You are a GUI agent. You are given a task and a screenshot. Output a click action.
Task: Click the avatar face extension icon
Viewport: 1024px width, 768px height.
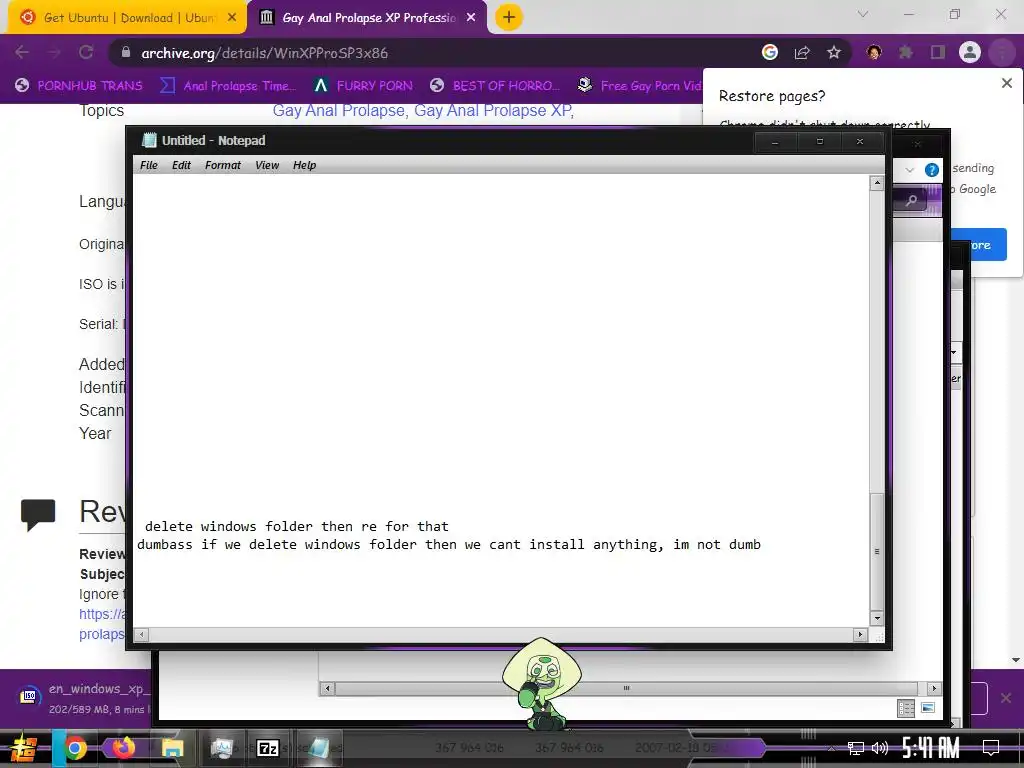coord(874,52)
